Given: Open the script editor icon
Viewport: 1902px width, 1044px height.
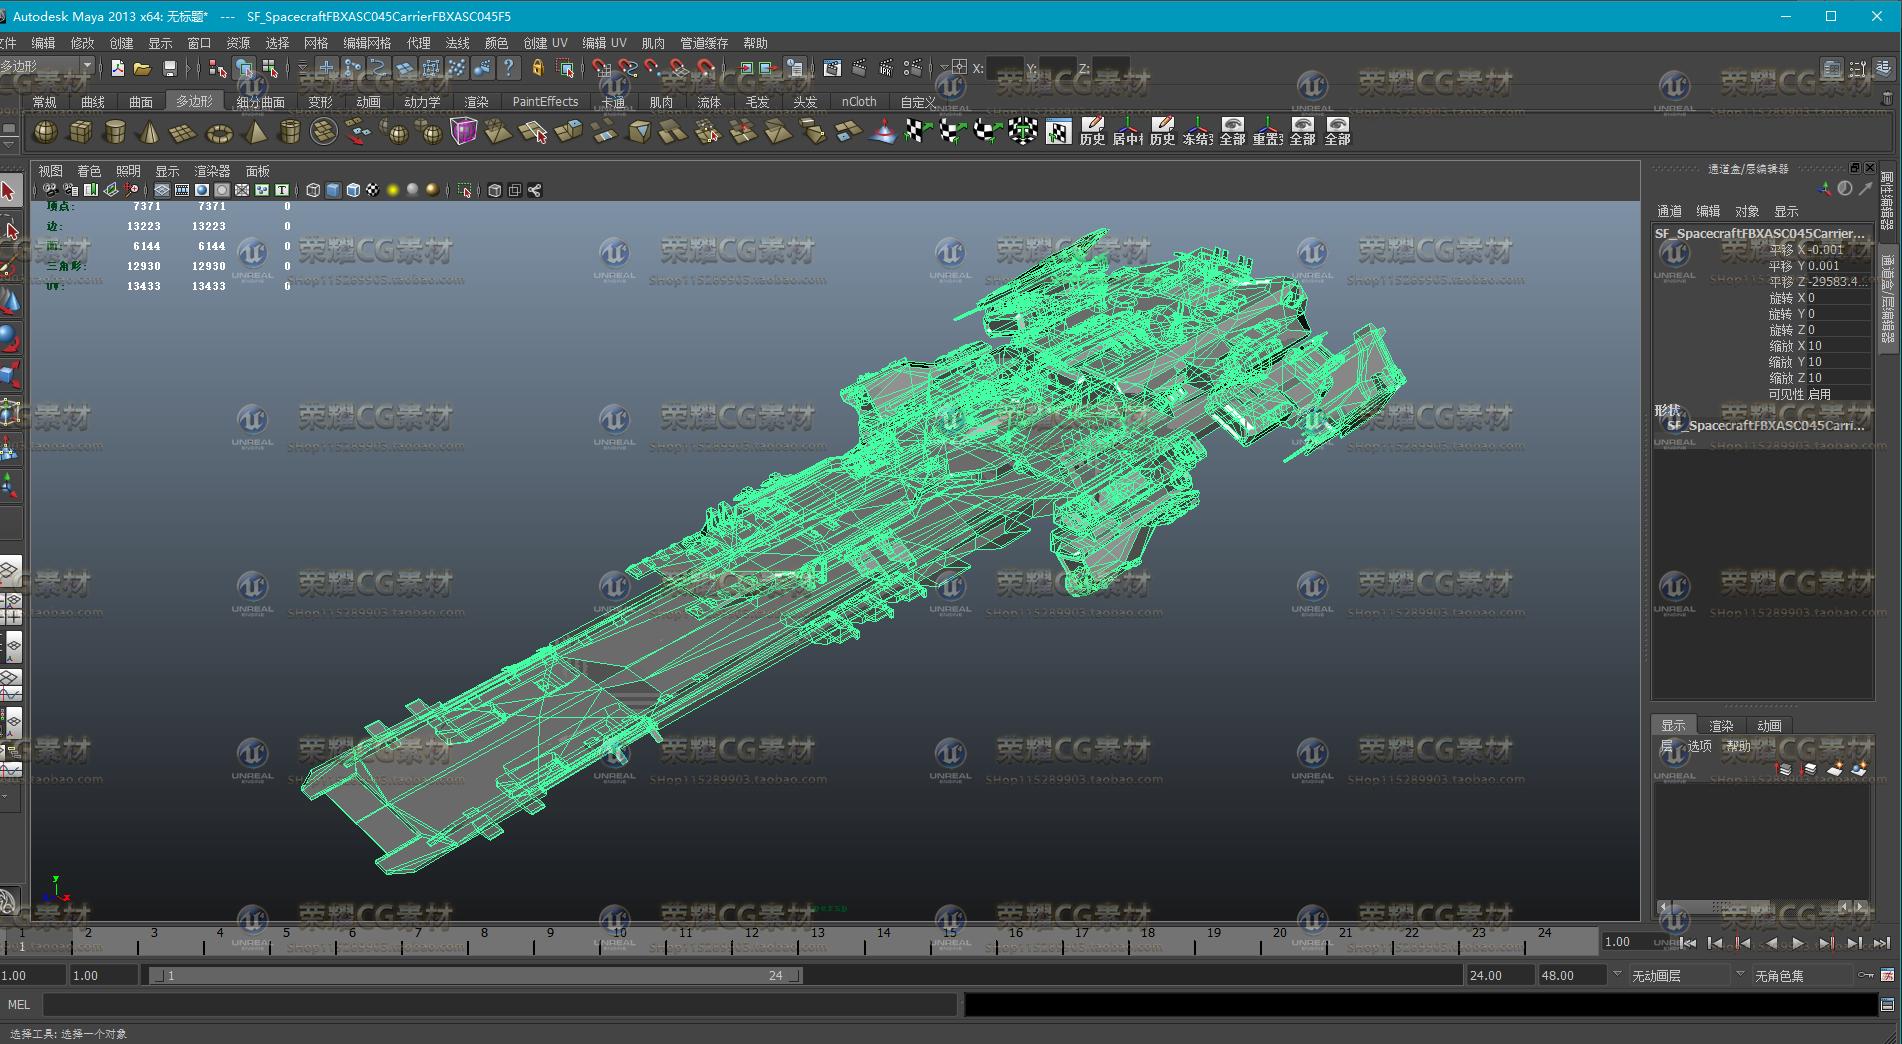Looking at the screenshot, I should pos(1887,1005).
